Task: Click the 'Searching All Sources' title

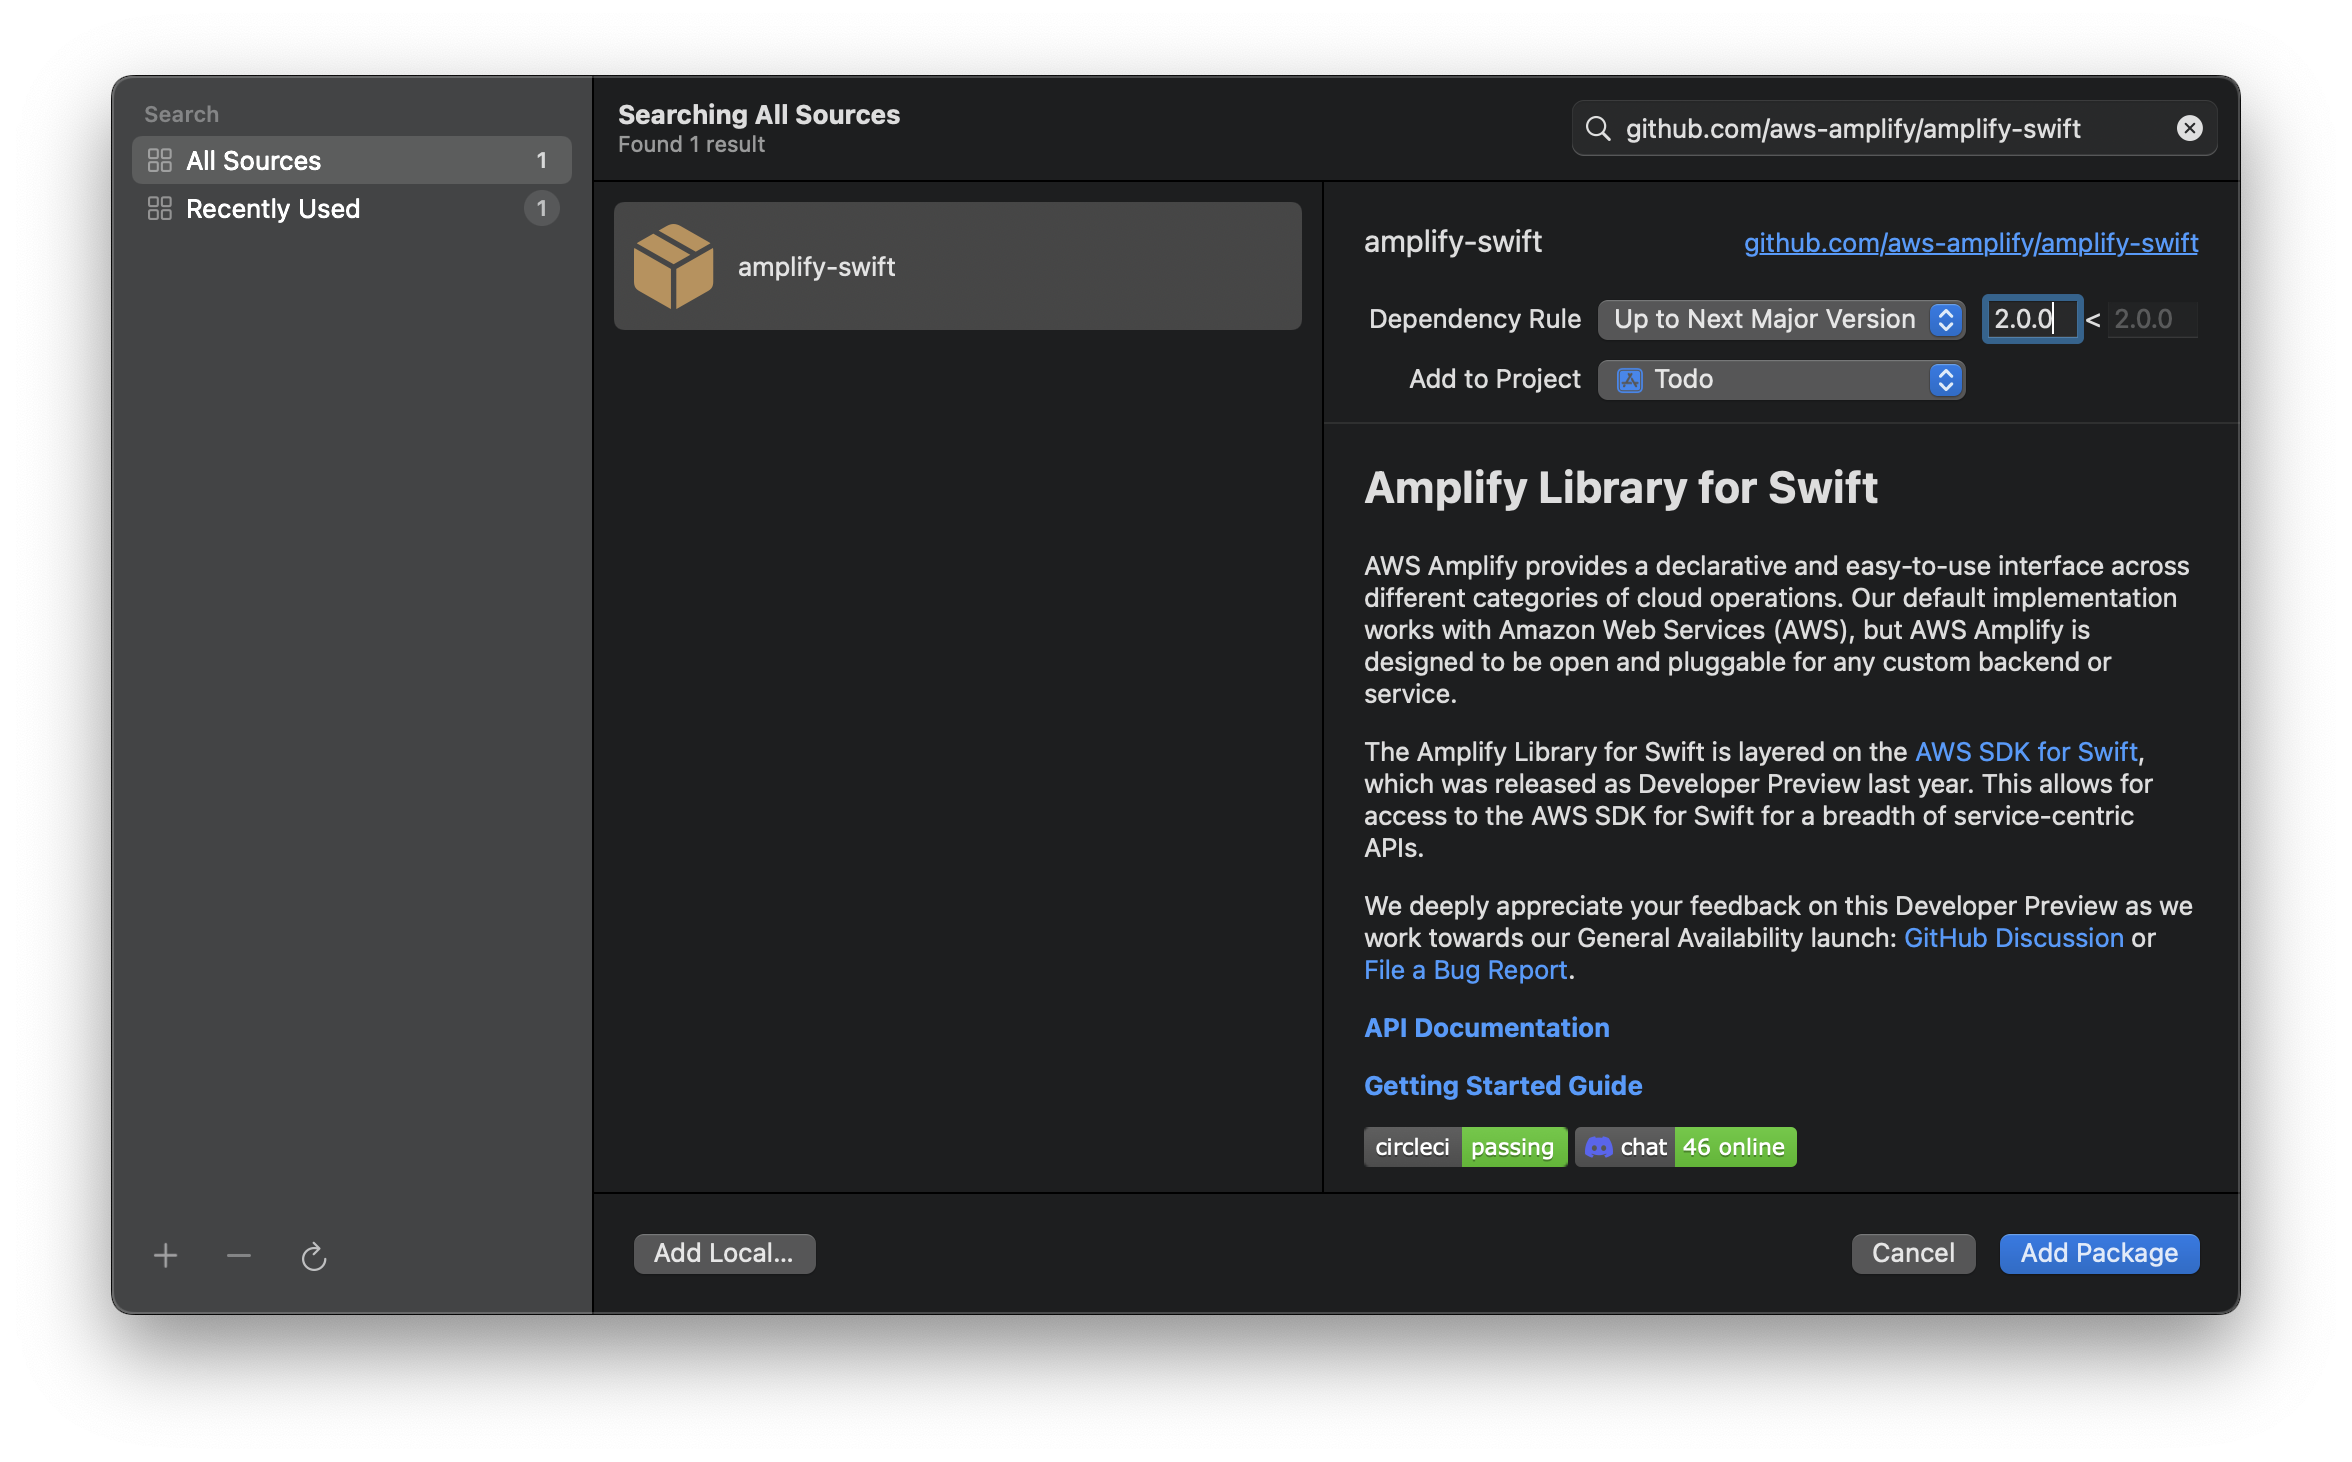Action: pyautogui.click(x=759, y=114)
